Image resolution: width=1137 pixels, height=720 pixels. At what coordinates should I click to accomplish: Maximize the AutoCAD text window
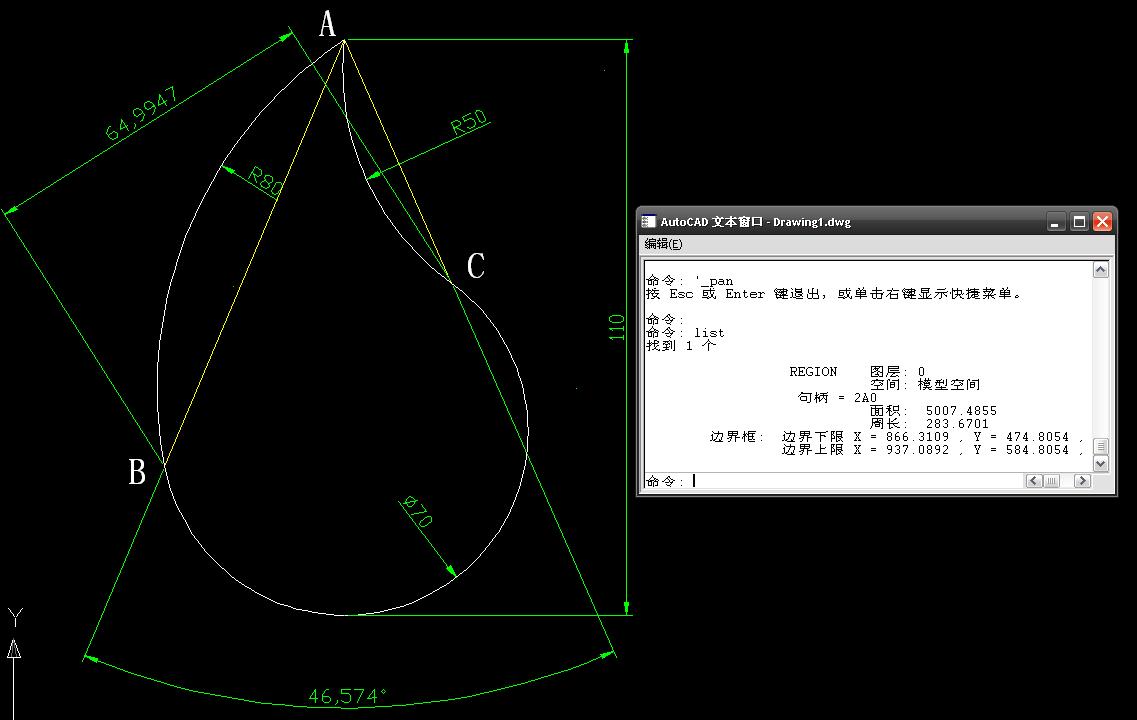coord(1079,222)
